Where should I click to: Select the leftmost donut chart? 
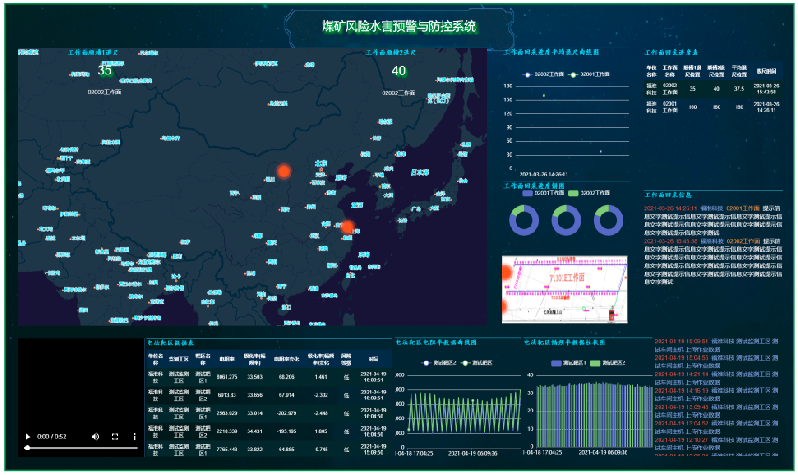click(523, 219)
